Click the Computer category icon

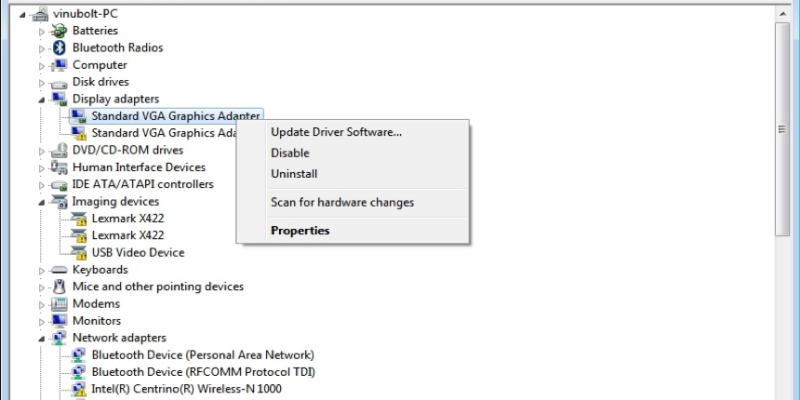[59, 65]
